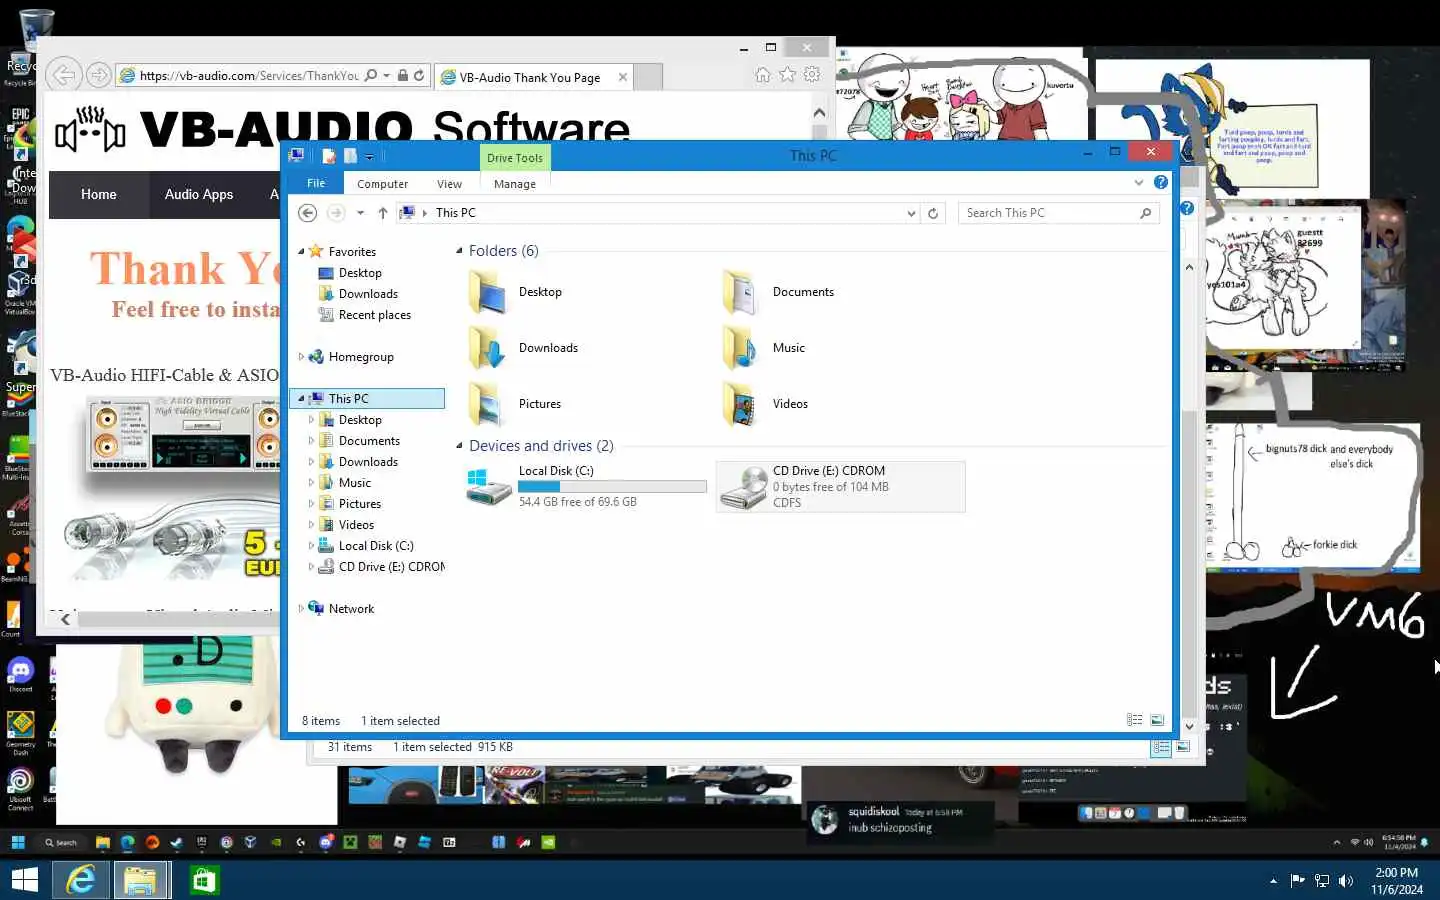The width and height of the screenshot is (1440, 900).
Task: Select the CD Drive (E:) CDROM drive
Action: 840,487
